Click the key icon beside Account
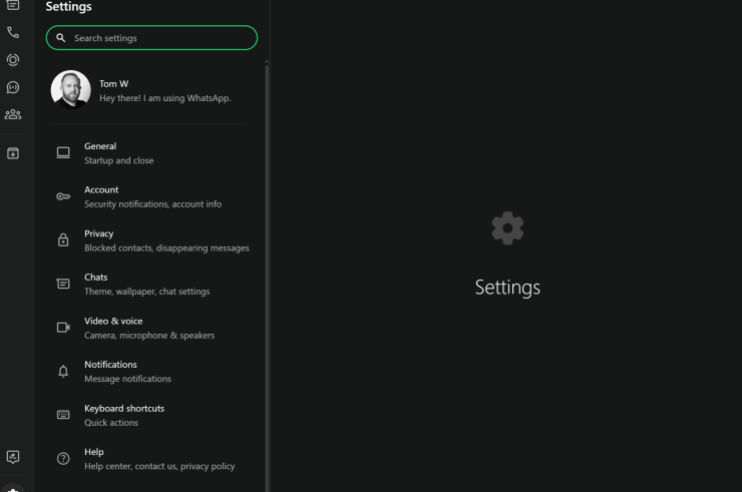 [63, 196]
